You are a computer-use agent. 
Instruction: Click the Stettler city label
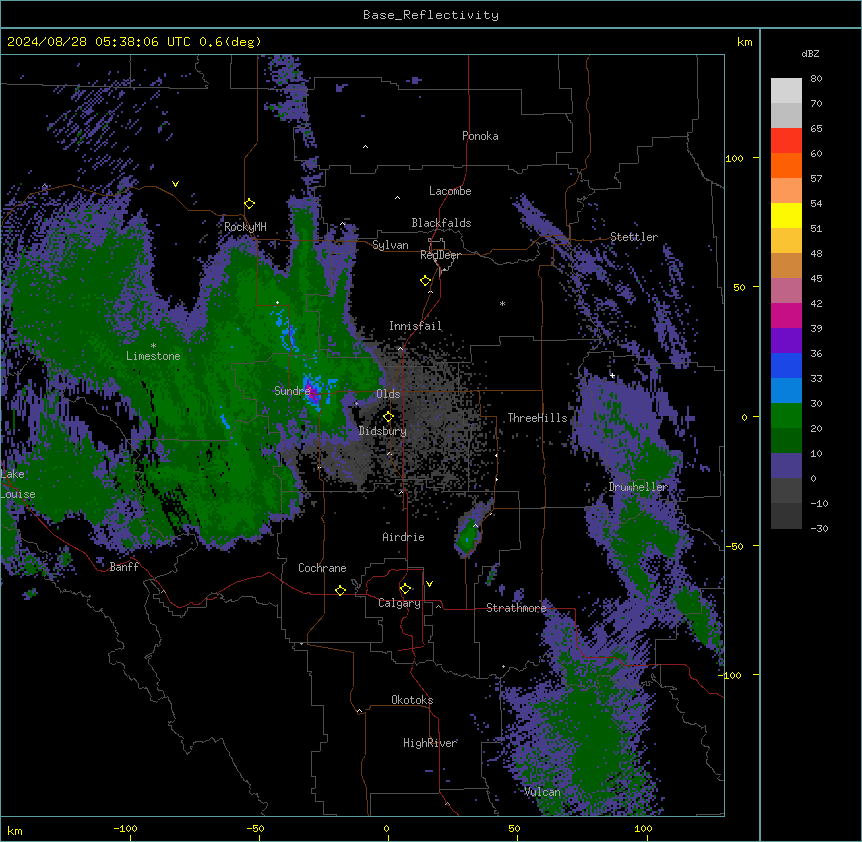point(634,237)
